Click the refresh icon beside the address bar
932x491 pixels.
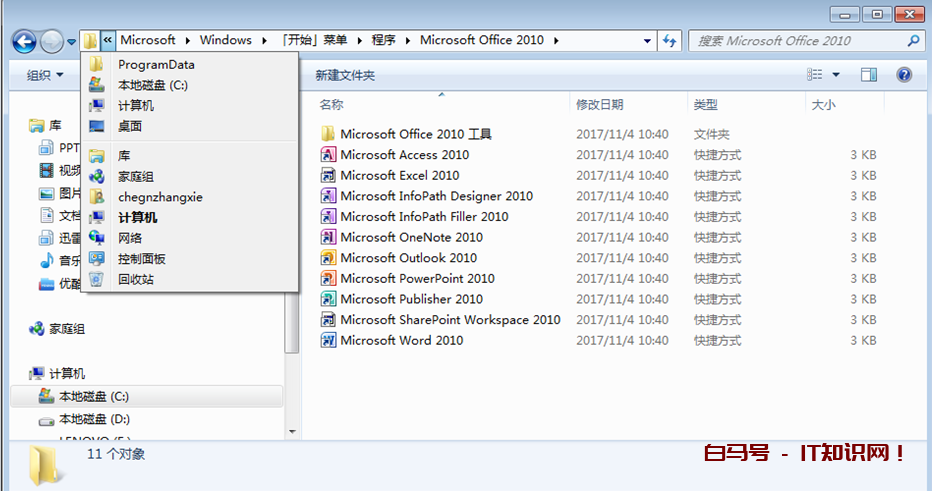670,41
